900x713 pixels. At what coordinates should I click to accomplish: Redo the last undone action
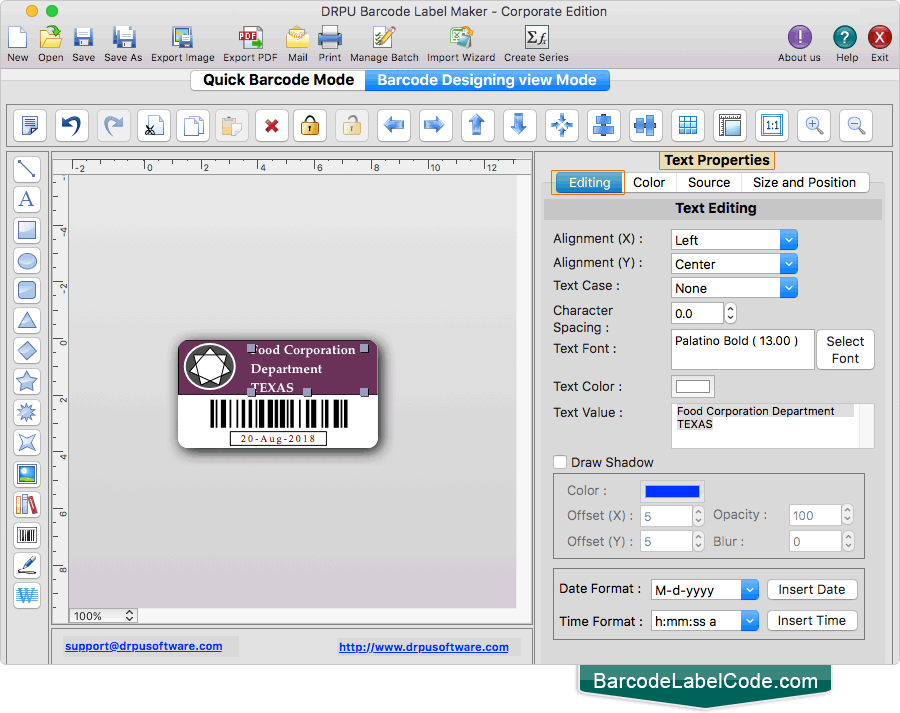[x=114, y=125]
